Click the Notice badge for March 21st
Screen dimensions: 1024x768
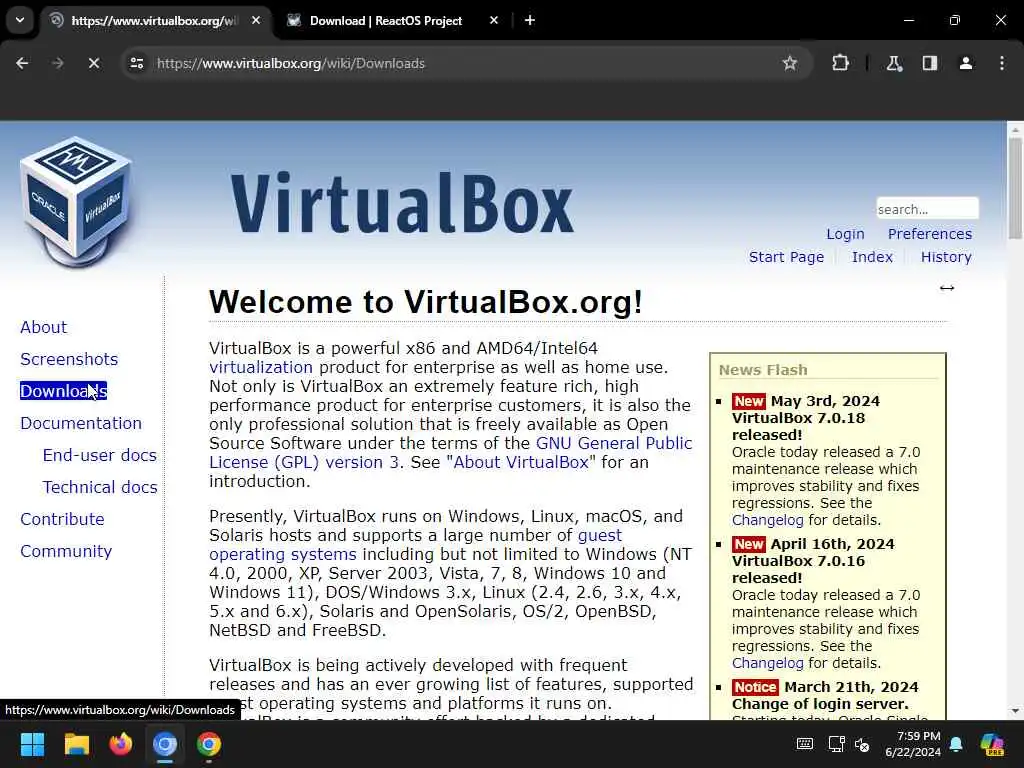pyautogui.click(x=755, y=687)
